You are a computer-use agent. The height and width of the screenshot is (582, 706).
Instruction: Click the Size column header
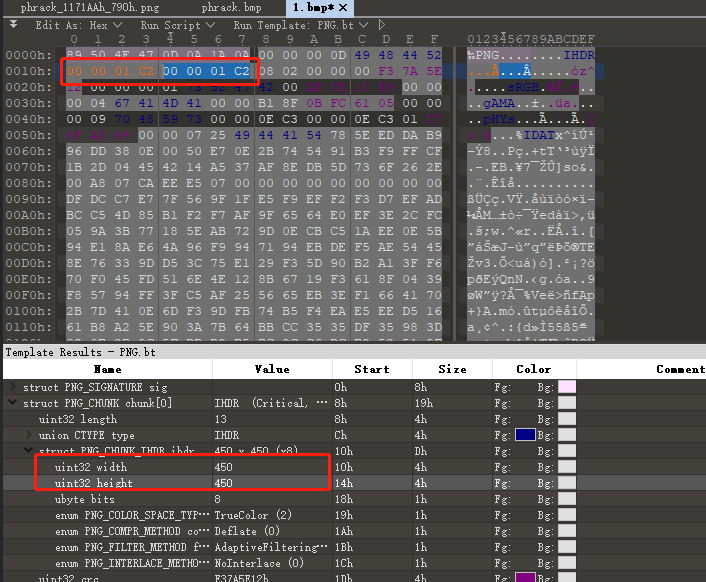452,369
